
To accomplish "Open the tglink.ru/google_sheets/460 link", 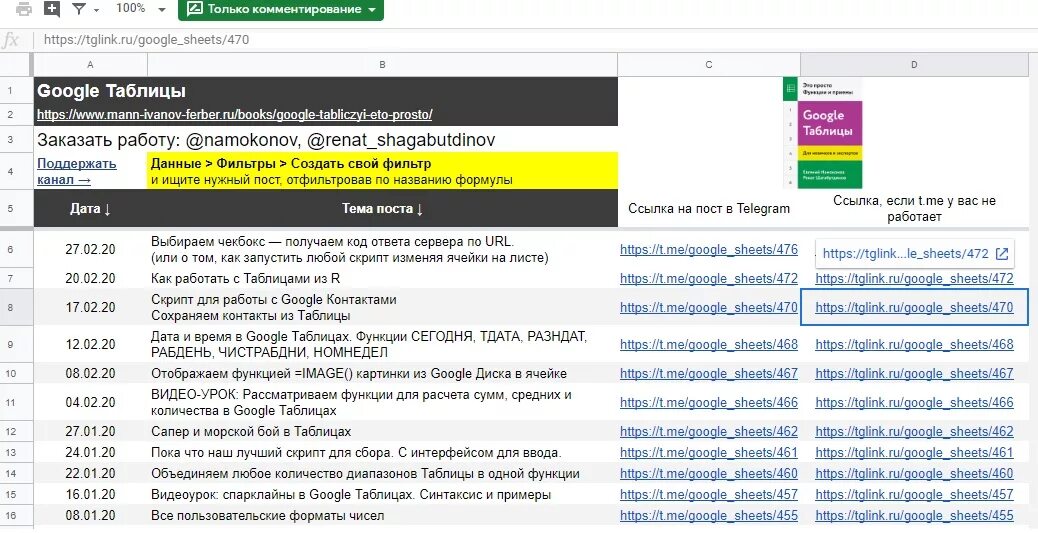I will click(914, 474).
